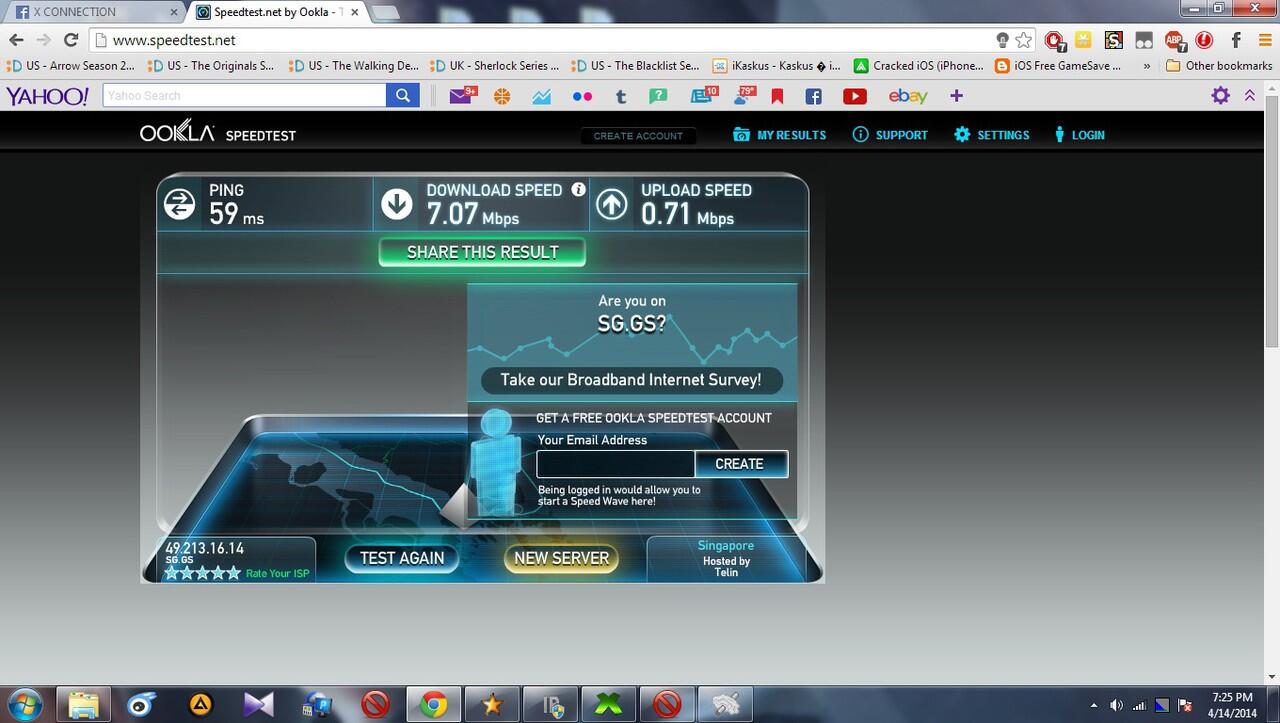Open the green Yahoo Answers icon
Image resolution: width=1280 pixels, height=723 pixels.
pyautogui.click(x=658, y=96)
